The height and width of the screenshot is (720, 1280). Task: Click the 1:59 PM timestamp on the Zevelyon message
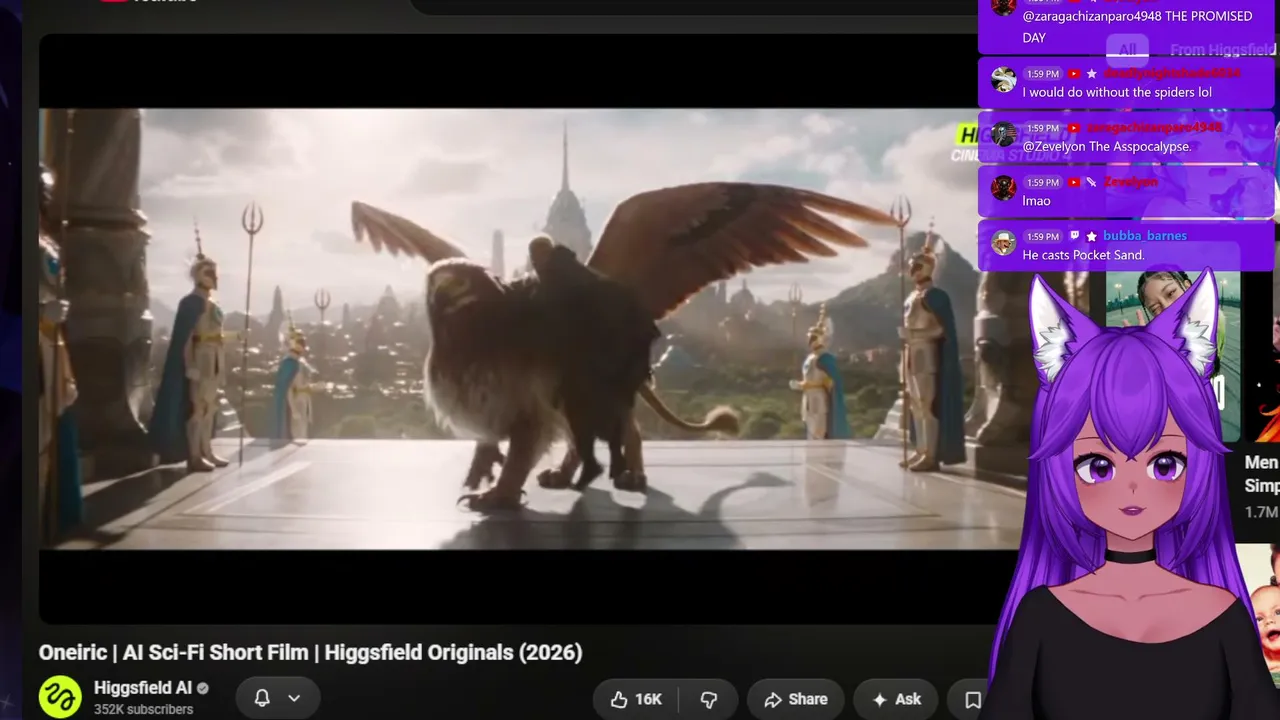click(x=1043, y=182)
